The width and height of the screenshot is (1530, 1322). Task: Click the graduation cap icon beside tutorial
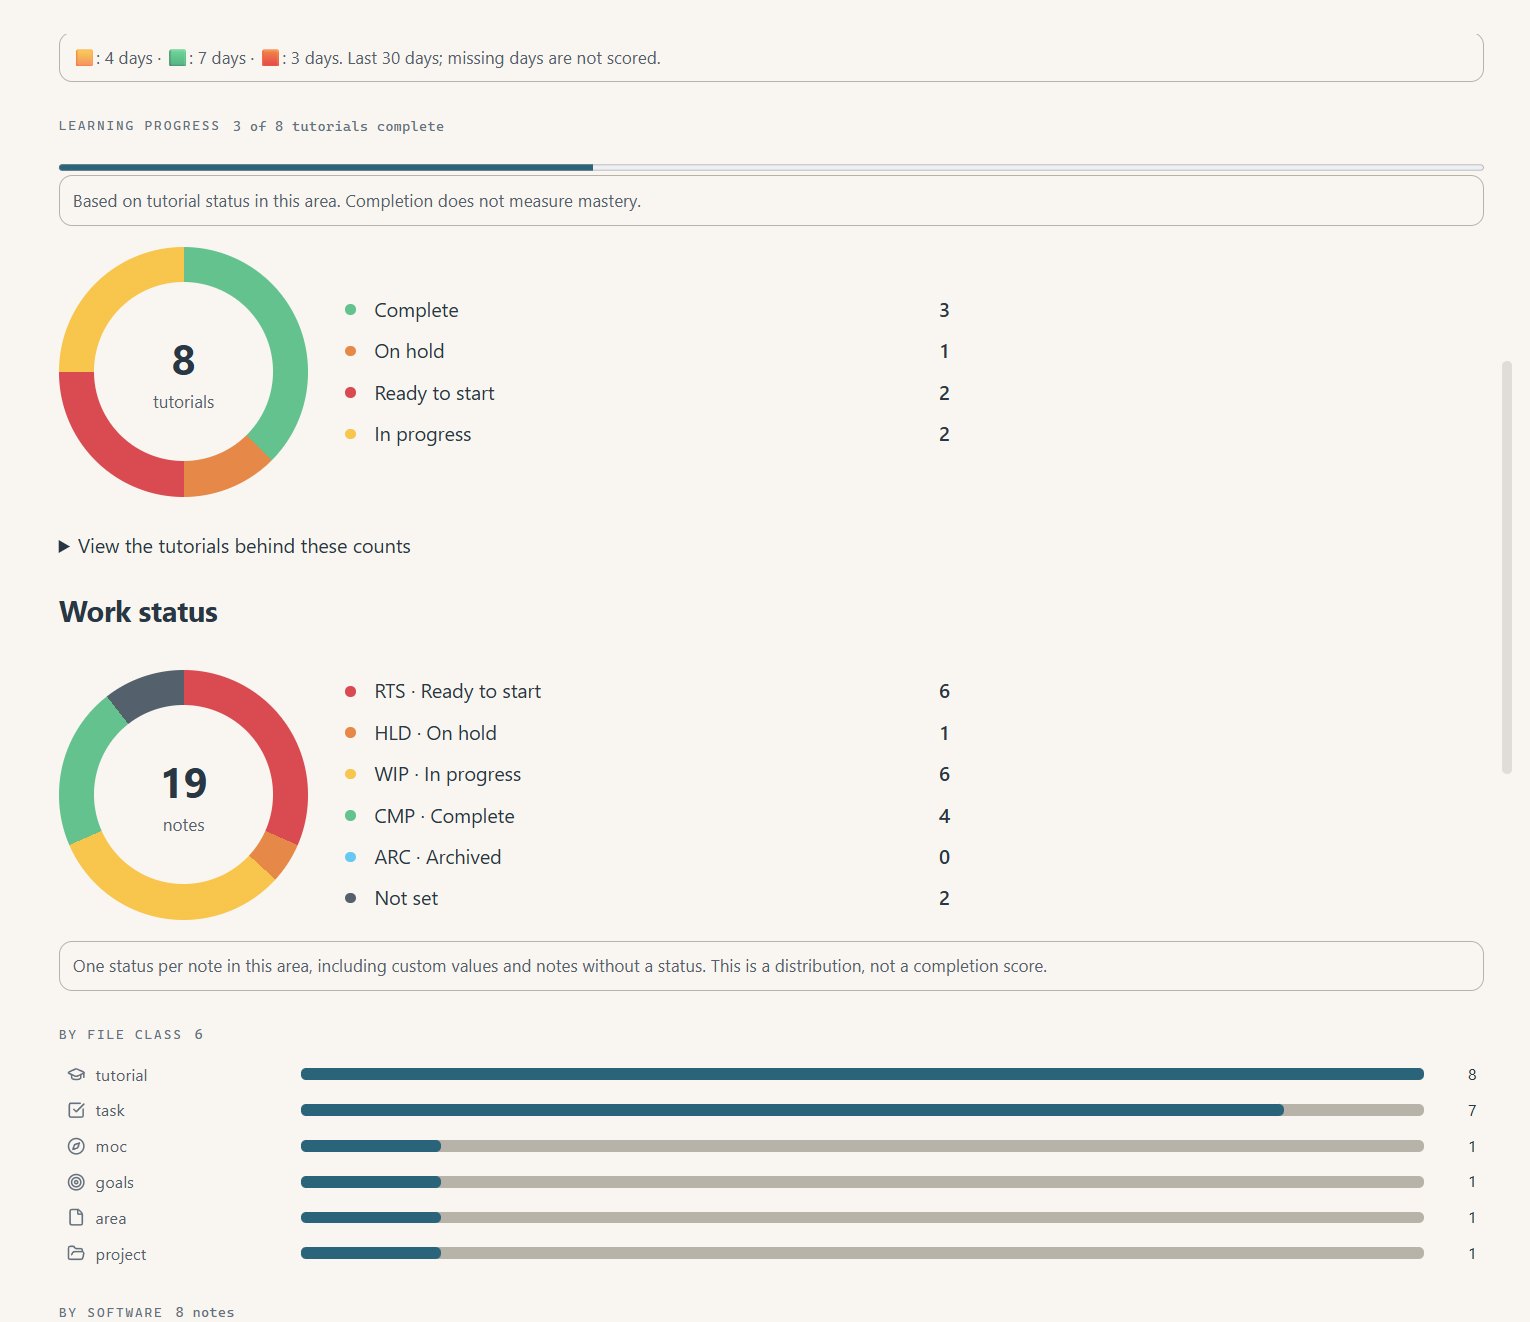(76, 1075)
